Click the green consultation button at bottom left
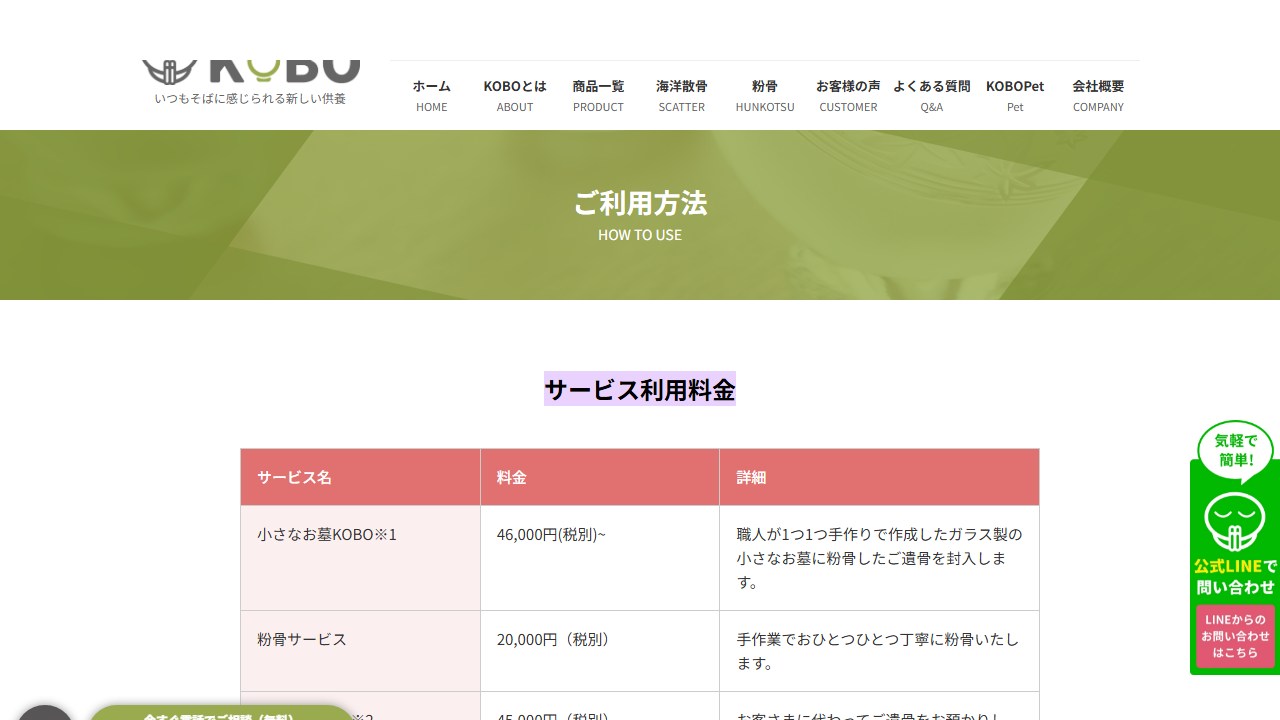 (x=222, y=713)
